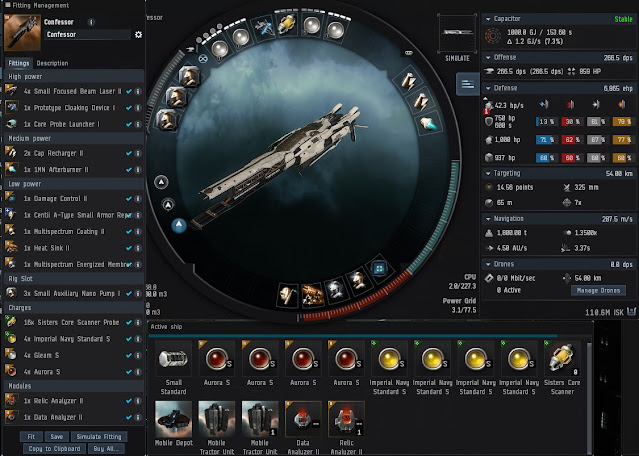Switch to the Description tab
Image resolution: width=639 pixels, height=456 pixels.
[x=52, y=63]
